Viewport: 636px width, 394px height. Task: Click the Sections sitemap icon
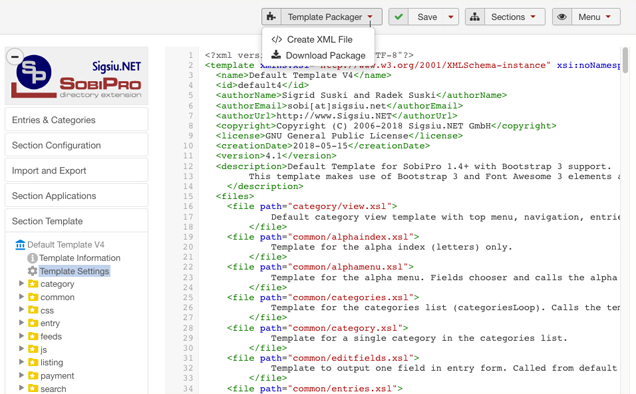click(x=475, y=17)
